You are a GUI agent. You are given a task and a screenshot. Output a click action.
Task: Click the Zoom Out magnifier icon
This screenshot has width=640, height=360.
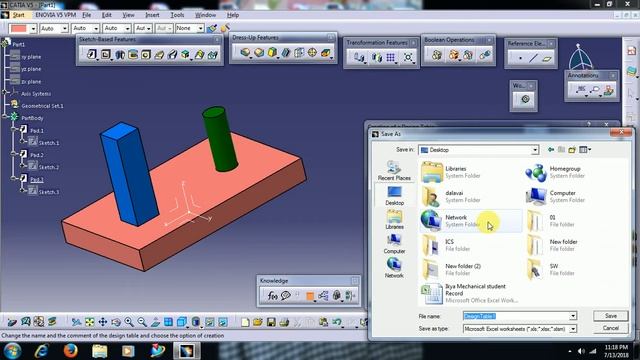142,322
